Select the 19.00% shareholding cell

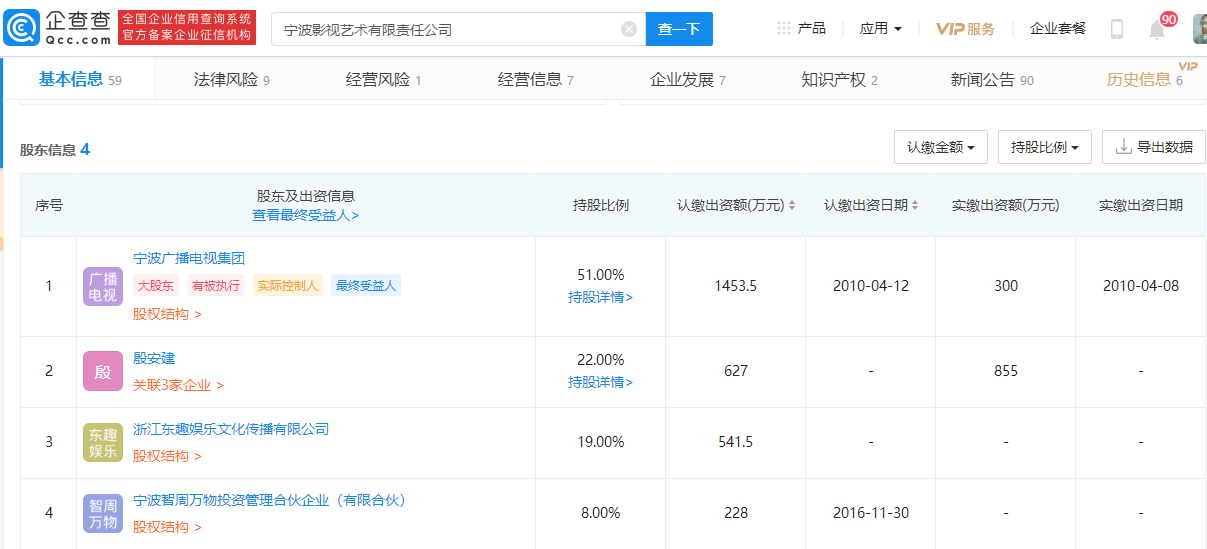point(600,442)
